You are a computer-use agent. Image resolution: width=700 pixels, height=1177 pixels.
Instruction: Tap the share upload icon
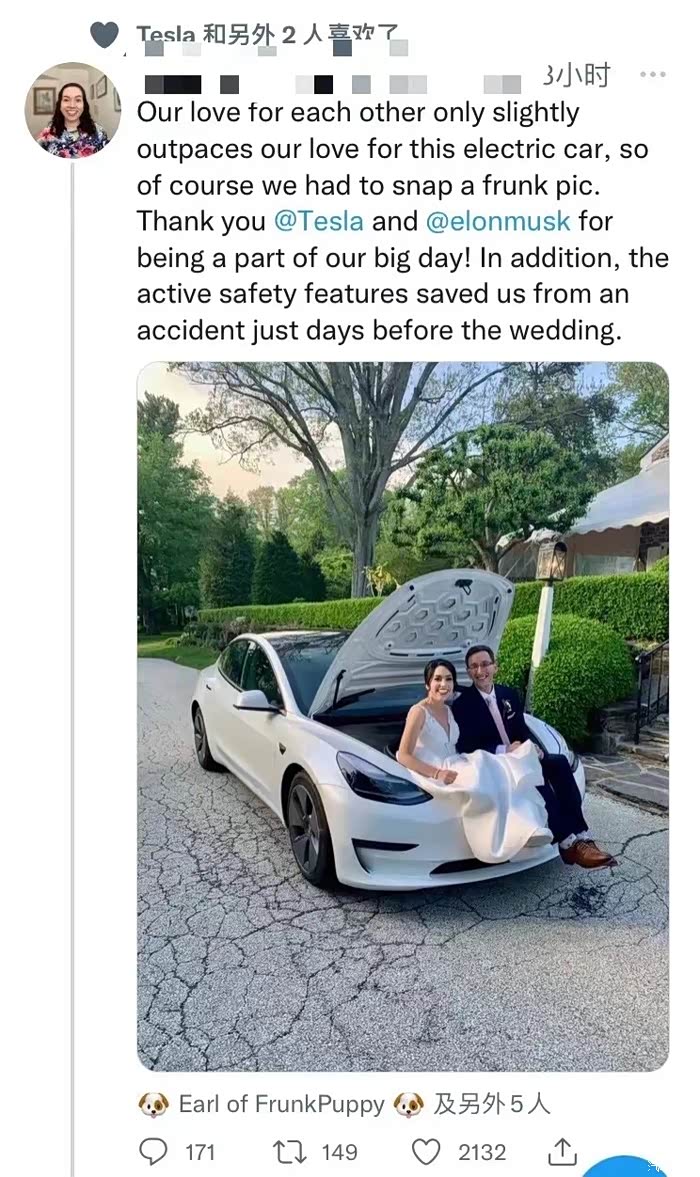coord(562,1151)
